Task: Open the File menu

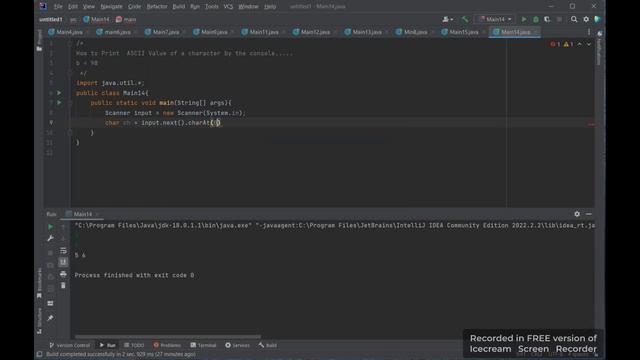Action: [58, 7]
